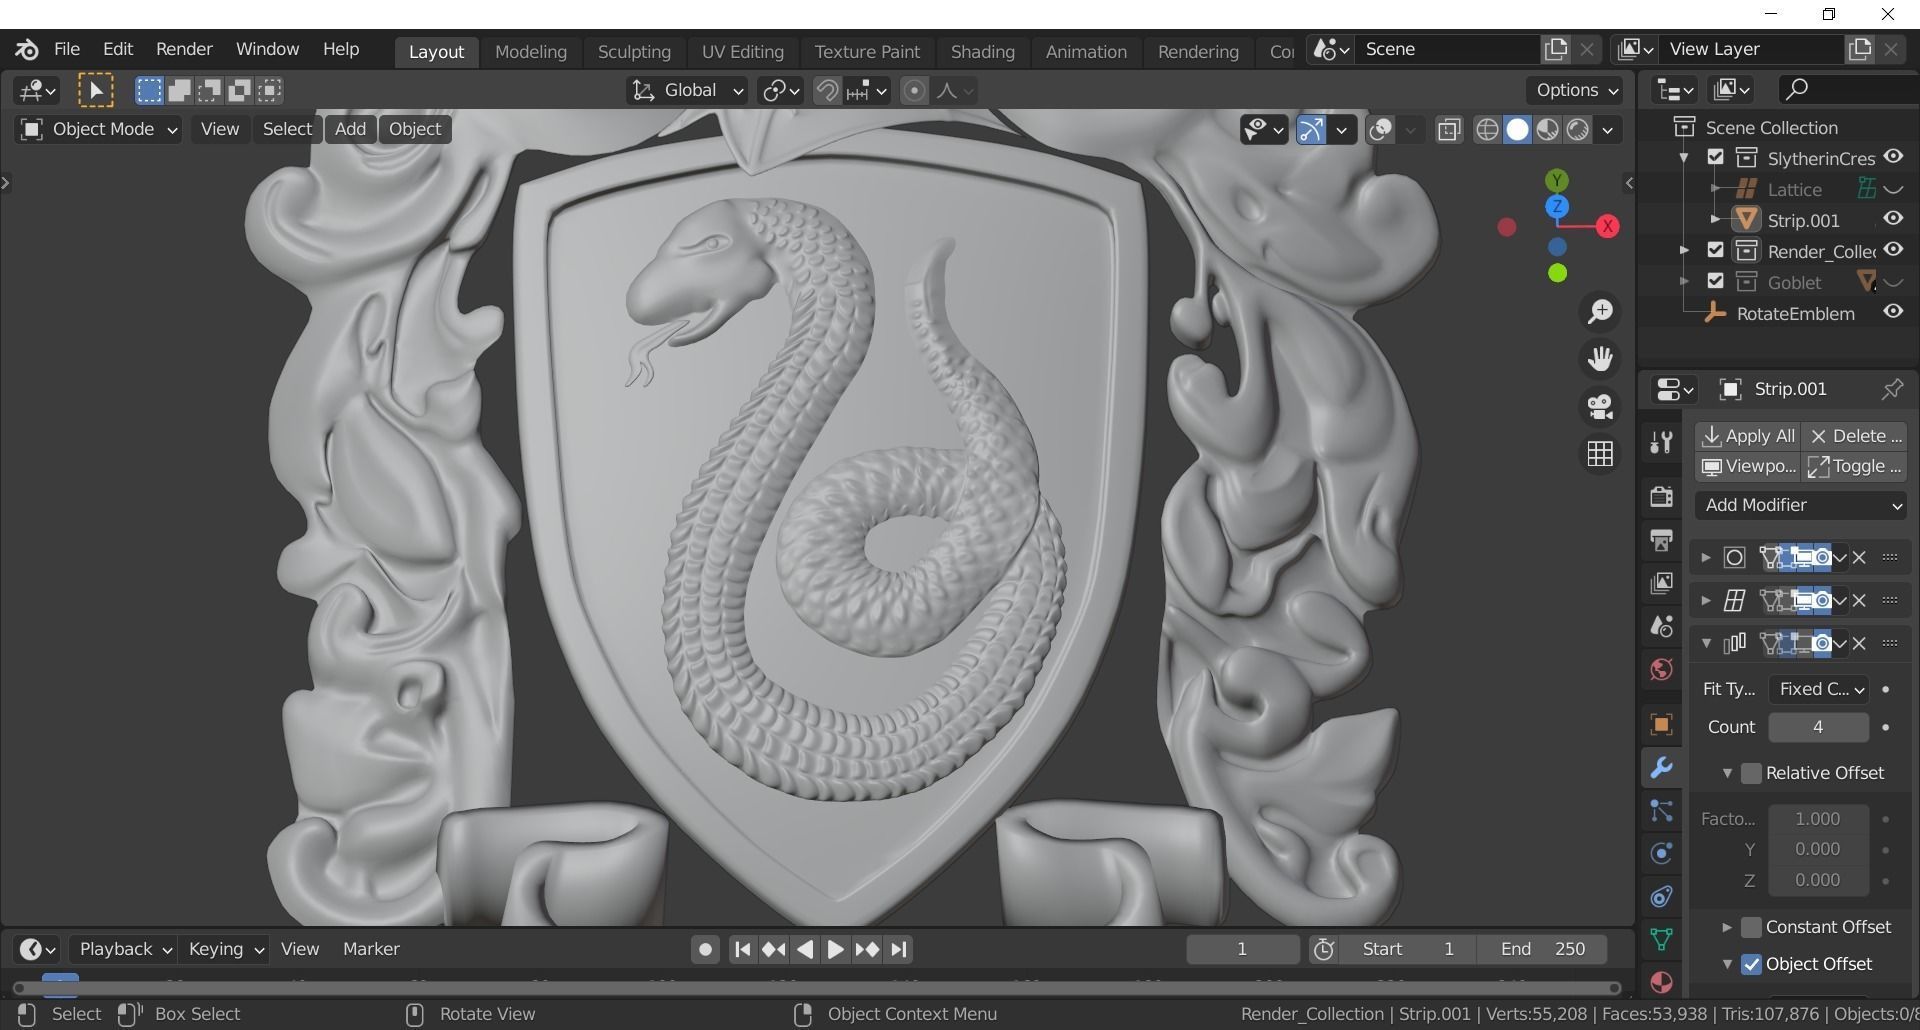The image size is (1920, 1030).
Task: Click the viewport Object menu button
Action: click(414, 129)
